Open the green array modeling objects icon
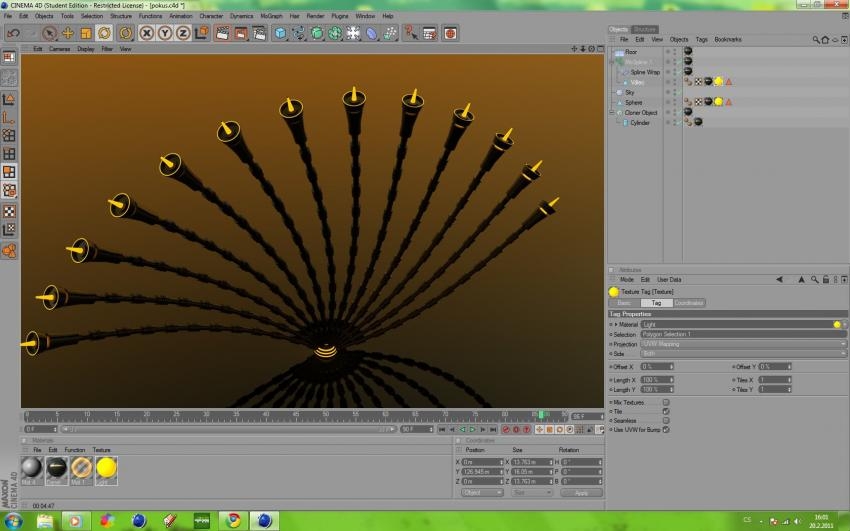Screen dimensions: 850x531 click(335, 34)
